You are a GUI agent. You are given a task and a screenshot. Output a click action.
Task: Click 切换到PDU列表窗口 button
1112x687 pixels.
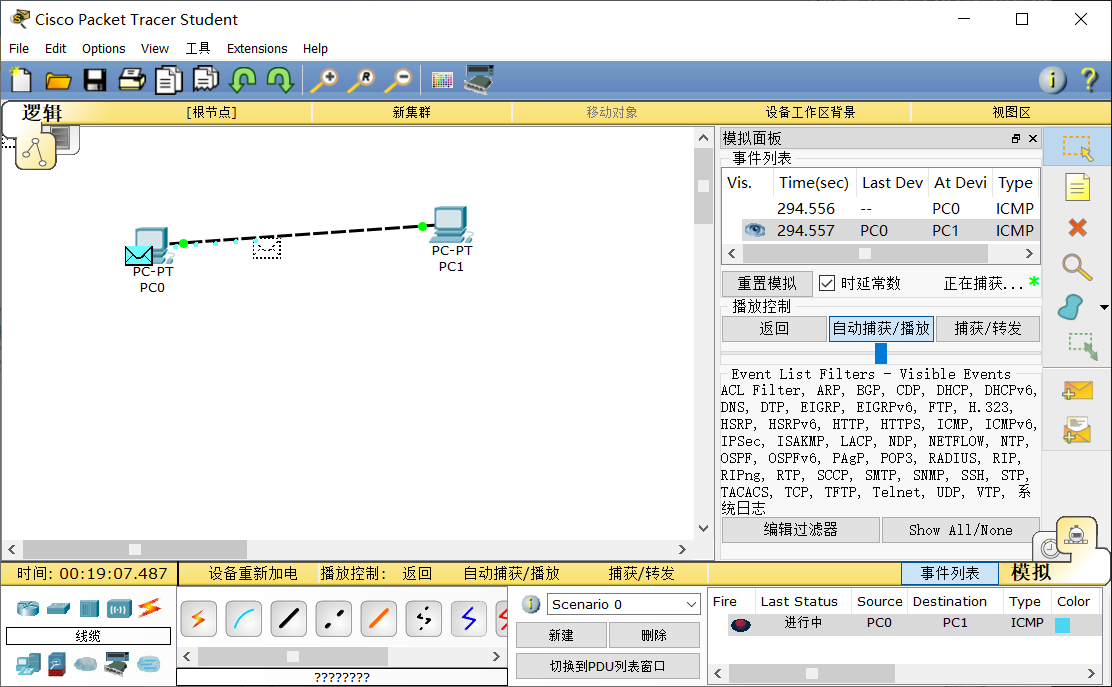point(608,666)
